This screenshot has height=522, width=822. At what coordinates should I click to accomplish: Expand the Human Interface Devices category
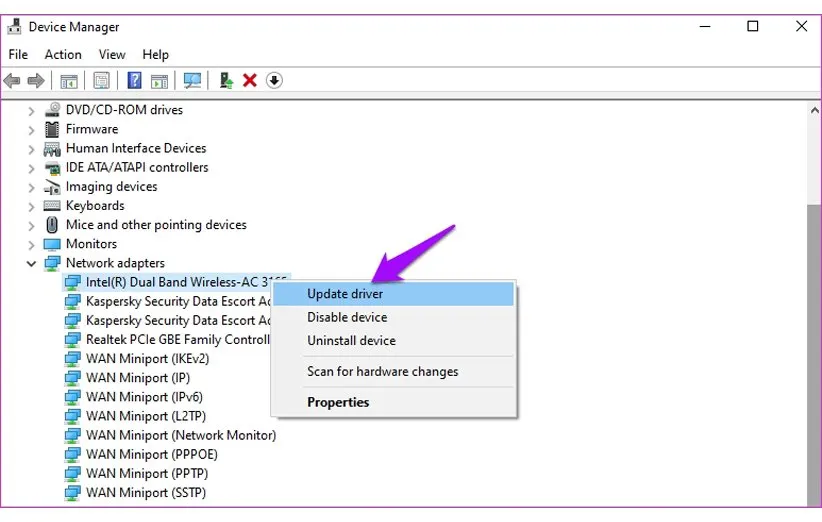[x=31, y=149]
